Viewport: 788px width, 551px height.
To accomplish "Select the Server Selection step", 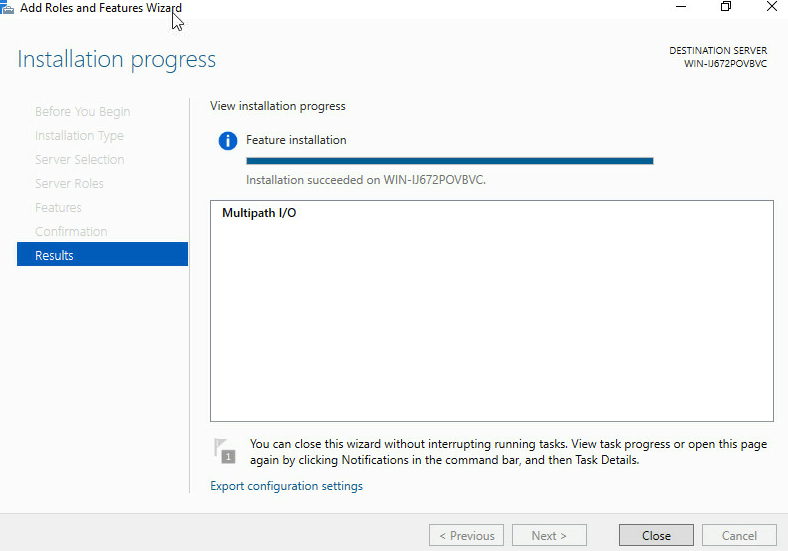I will pos(79,159).
